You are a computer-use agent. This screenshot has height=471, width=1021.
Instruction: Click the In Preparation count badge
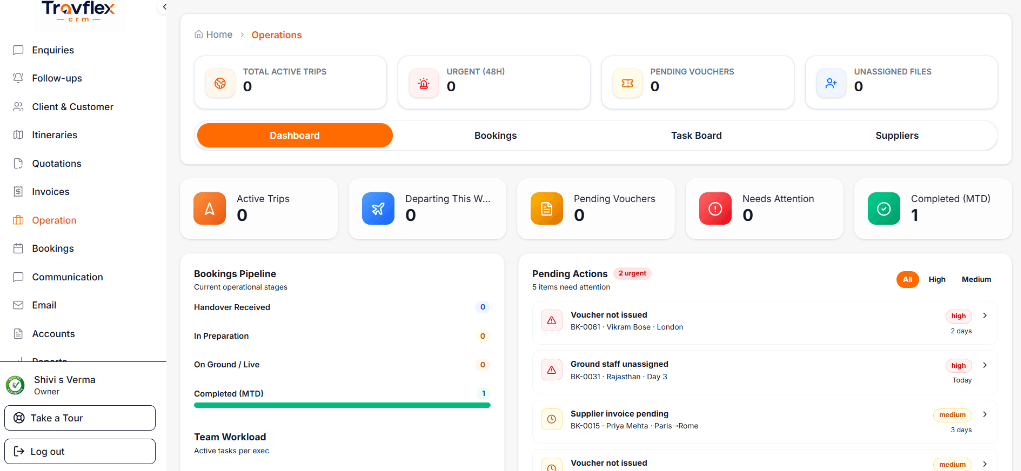click(483, 336)
